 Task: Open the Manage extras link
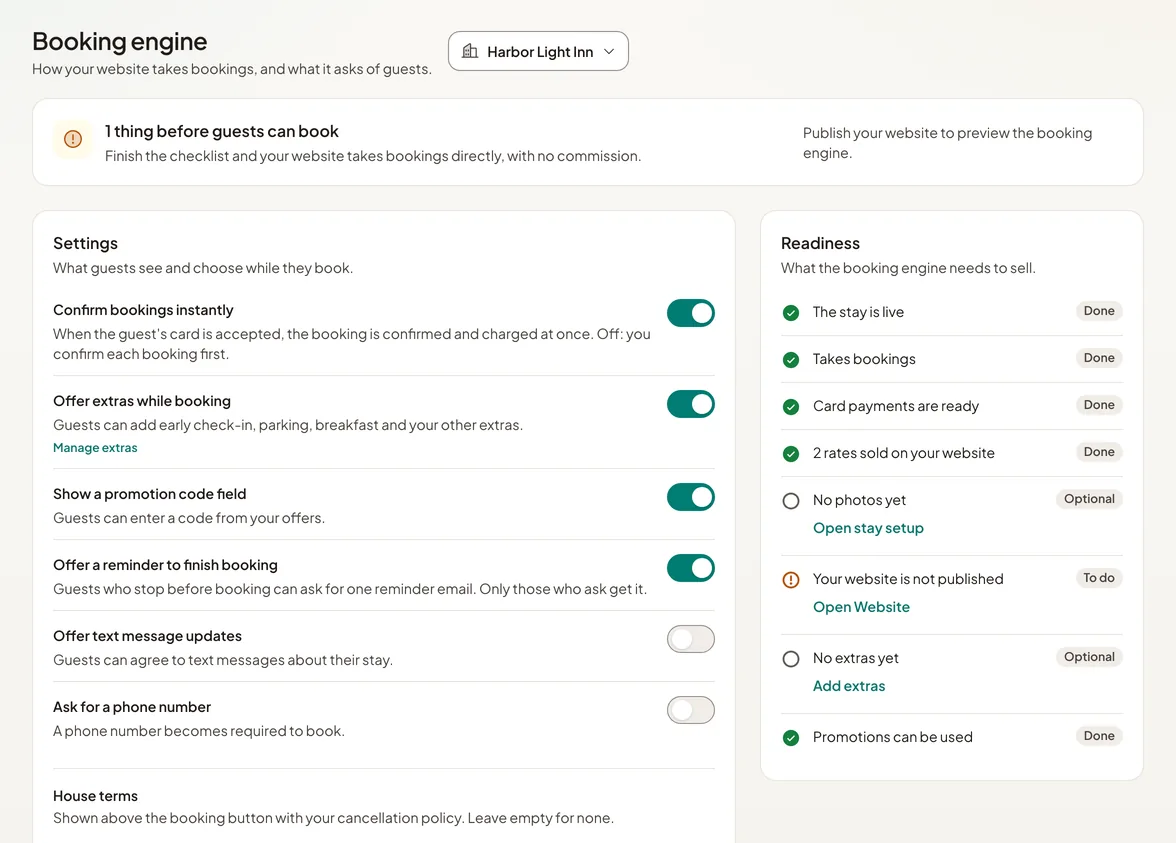click(x=95, y=448)
